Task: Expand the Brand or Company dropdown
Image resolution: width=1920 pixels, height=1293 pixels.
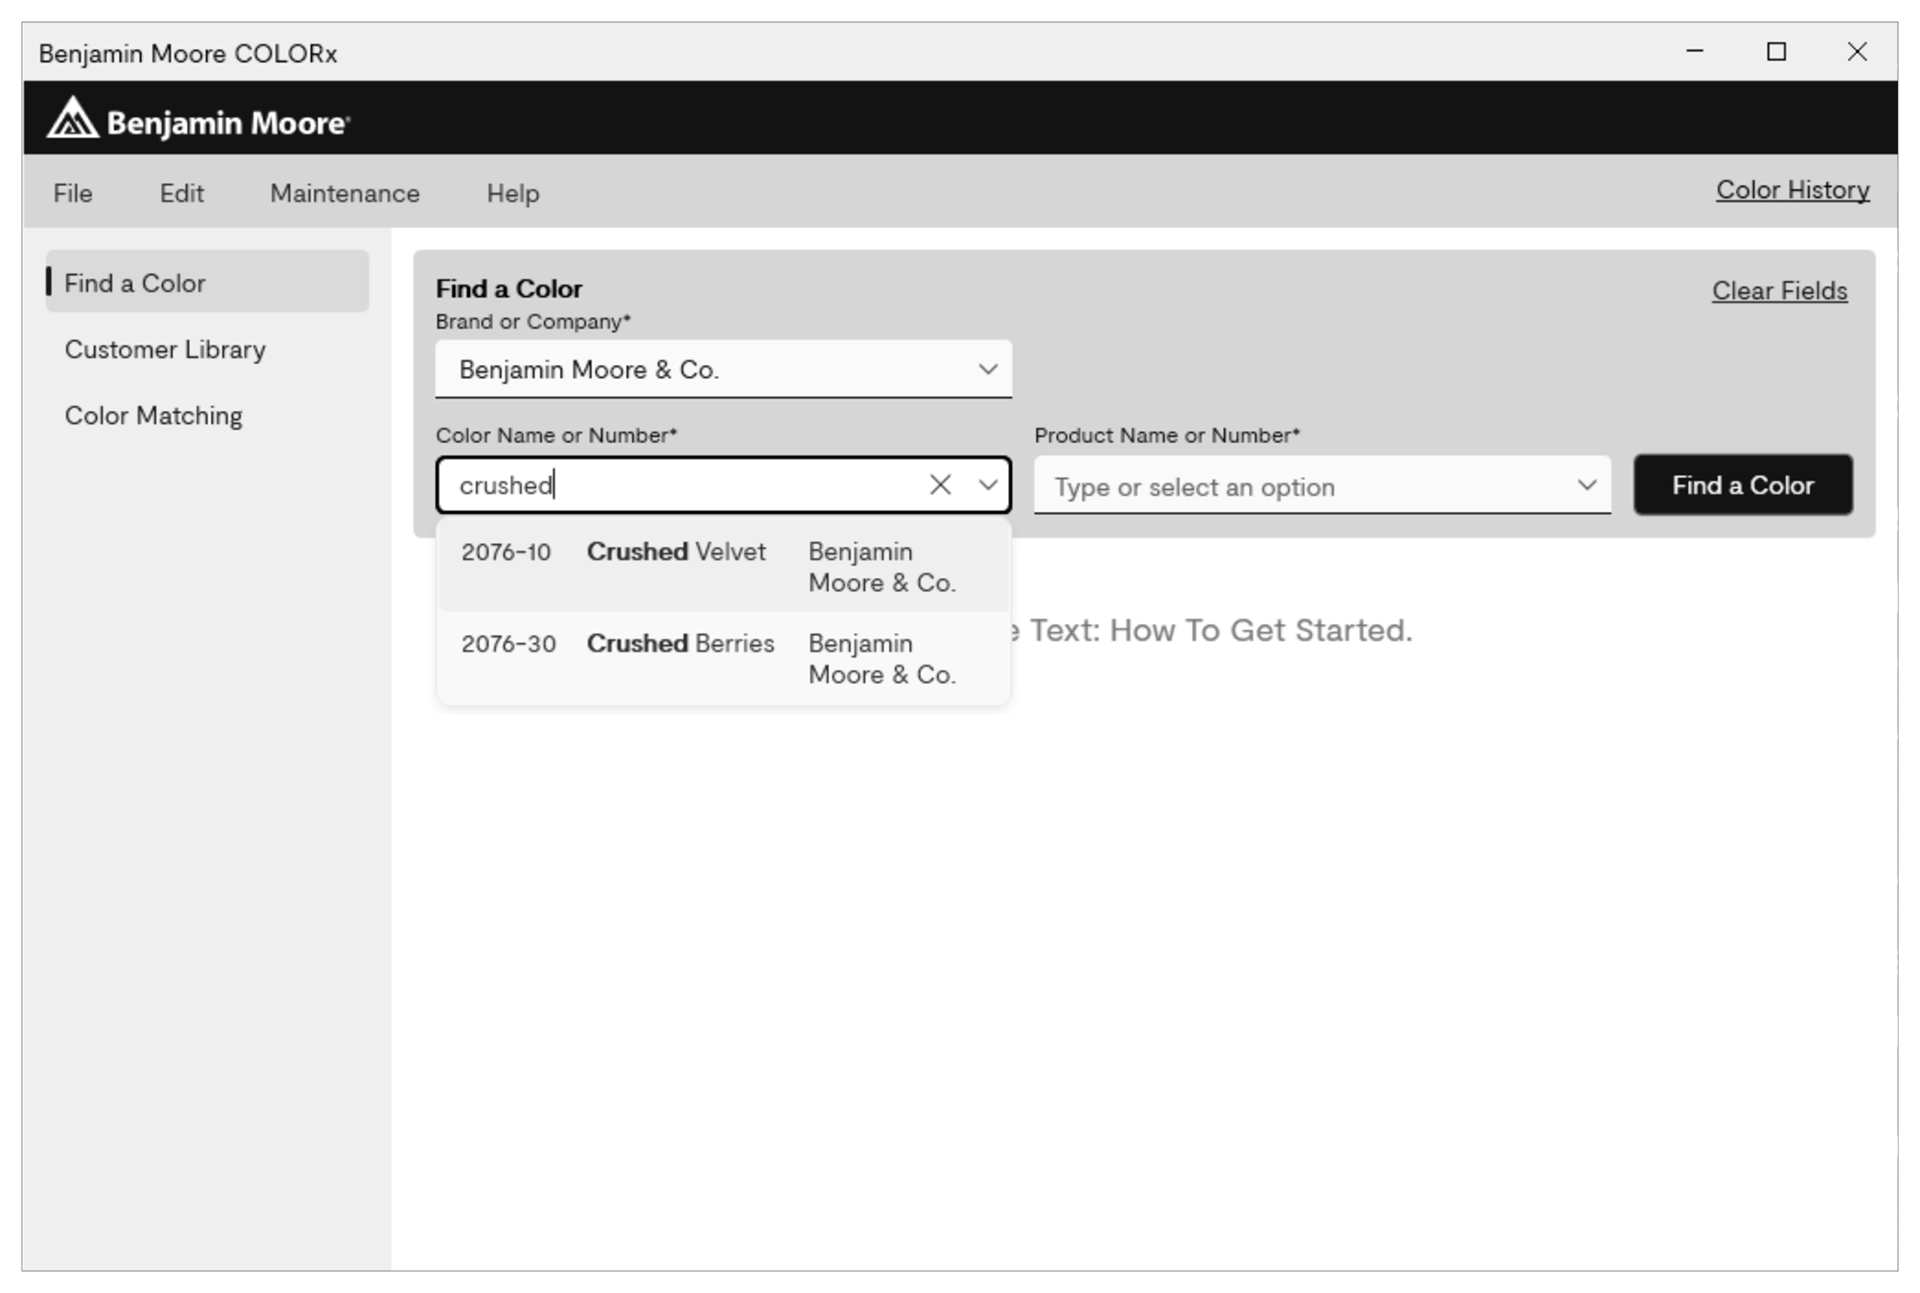Action: [987, 369]
